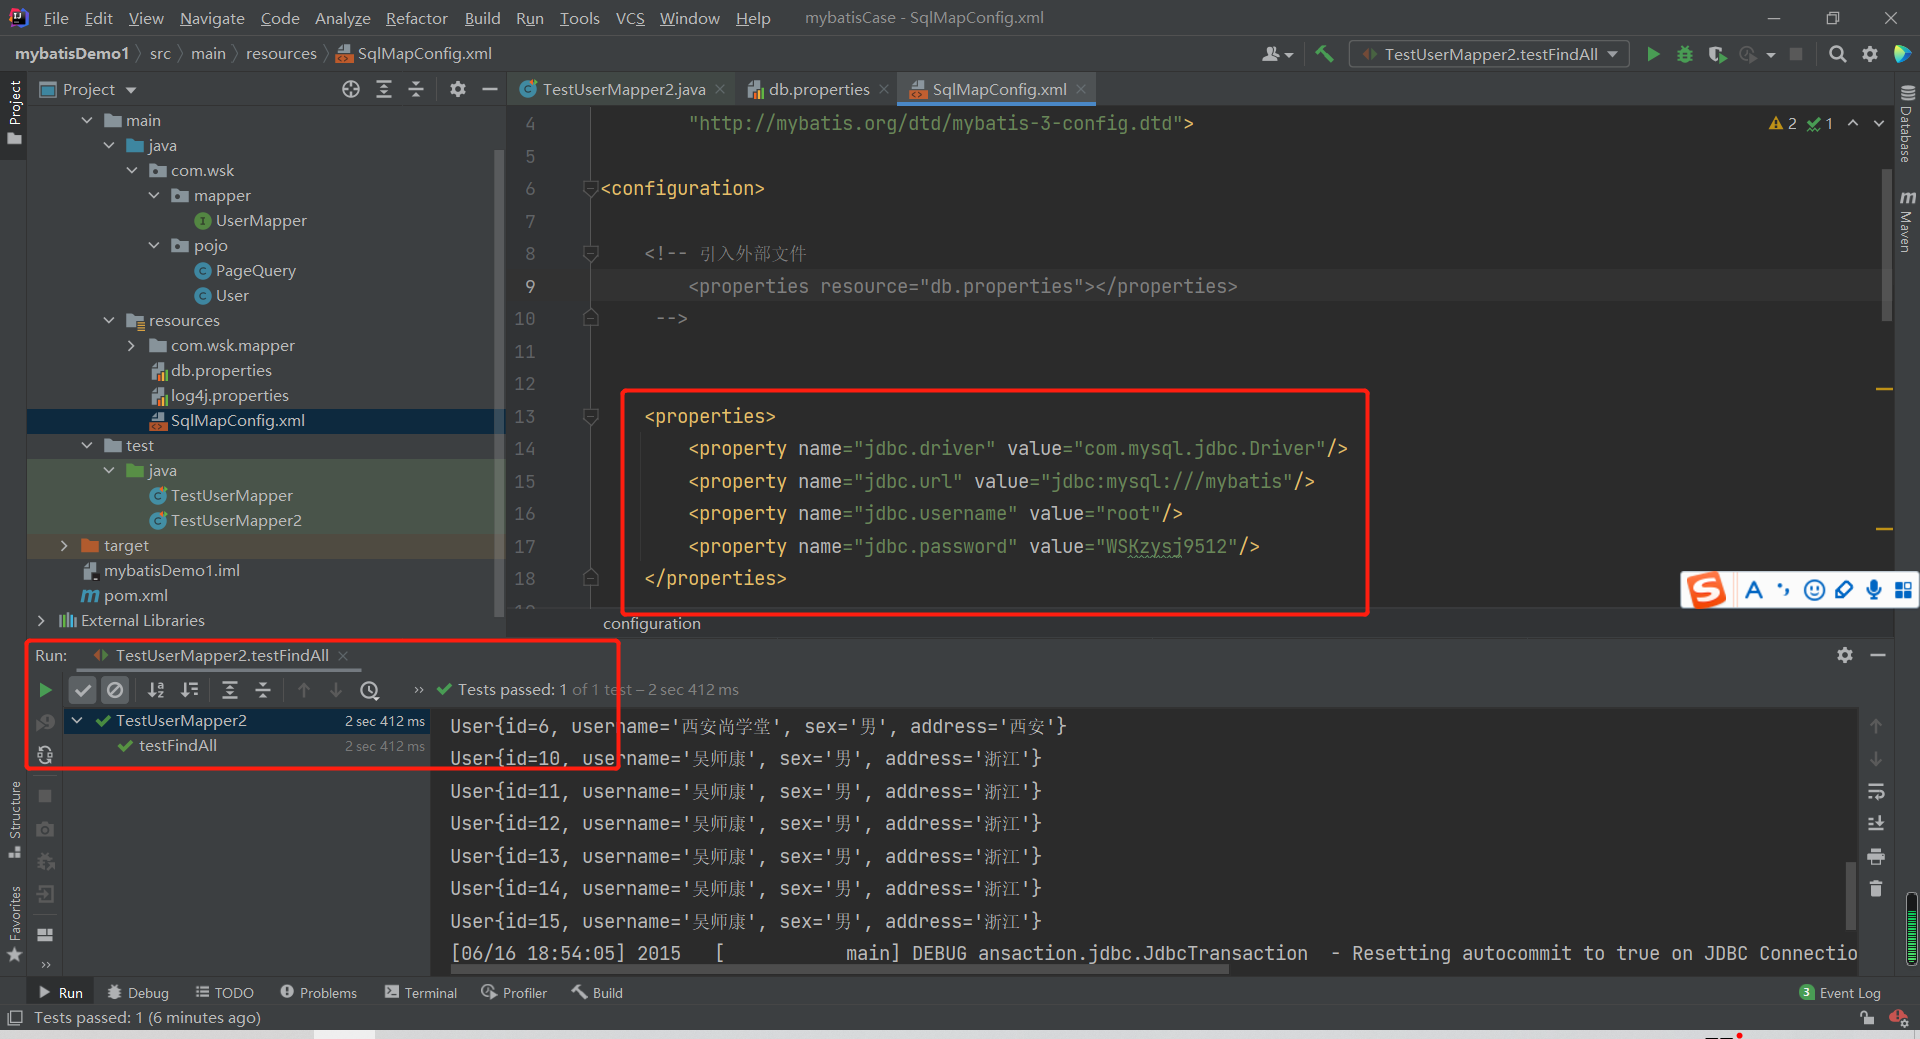The width and height of the screenshot is (1920, 1039).
Task: Open the Structure tool window
Action: click(x=15, y=819)
